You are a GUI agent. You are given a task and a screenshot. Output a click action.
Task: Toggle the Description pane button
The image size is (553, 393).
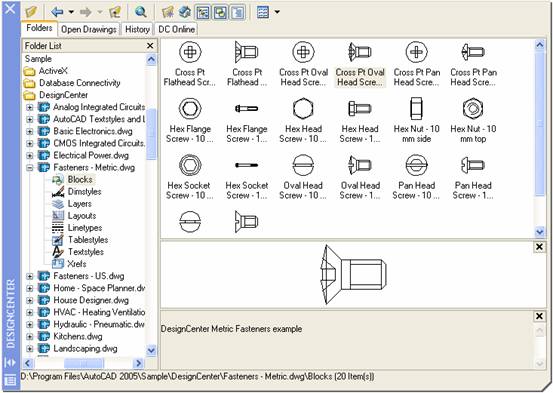[x=238, y=12]
